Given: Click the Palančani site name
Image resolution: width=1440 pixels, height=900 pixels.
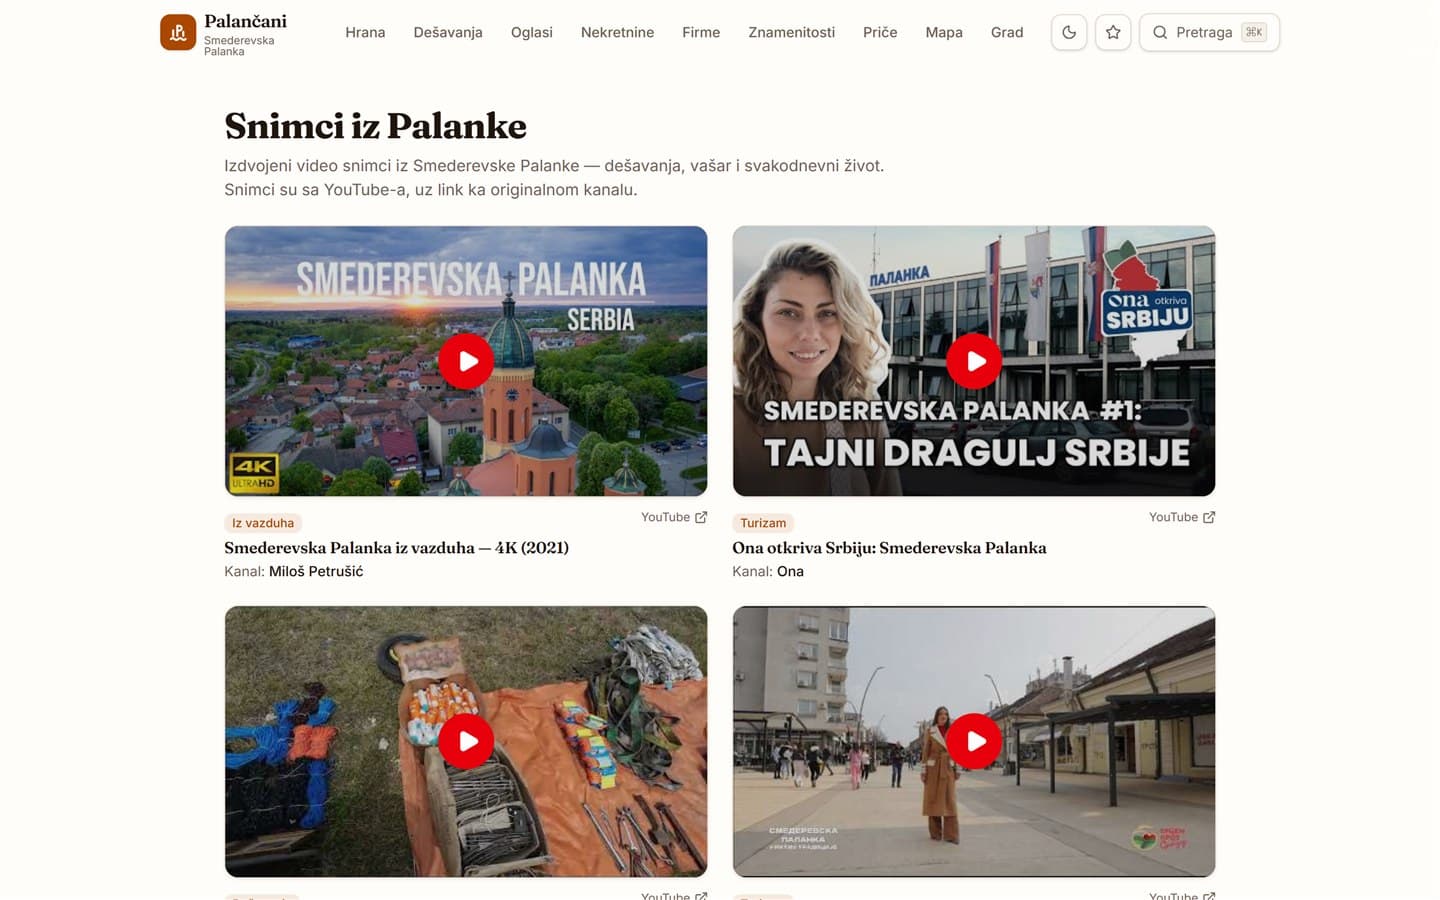Looking at the screenshot, I should coord(245,22).
